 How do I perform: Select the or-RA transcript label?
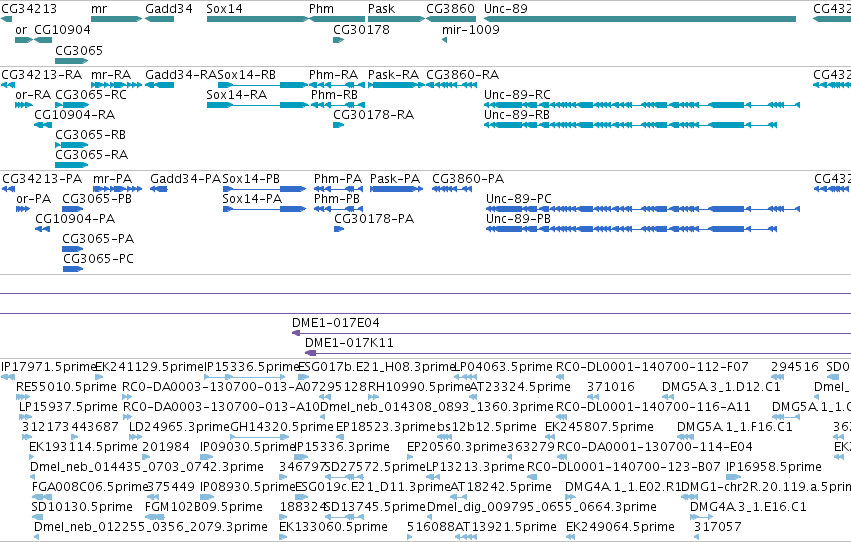point(33,94)
